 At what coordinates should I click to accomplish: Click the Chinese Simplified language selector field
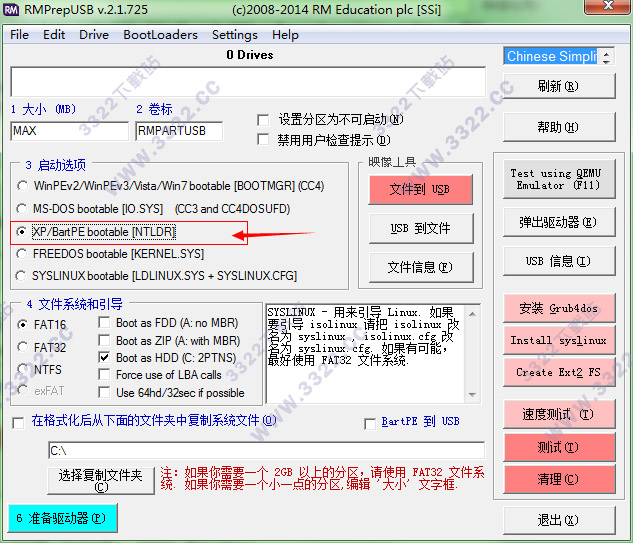point(551,56)
